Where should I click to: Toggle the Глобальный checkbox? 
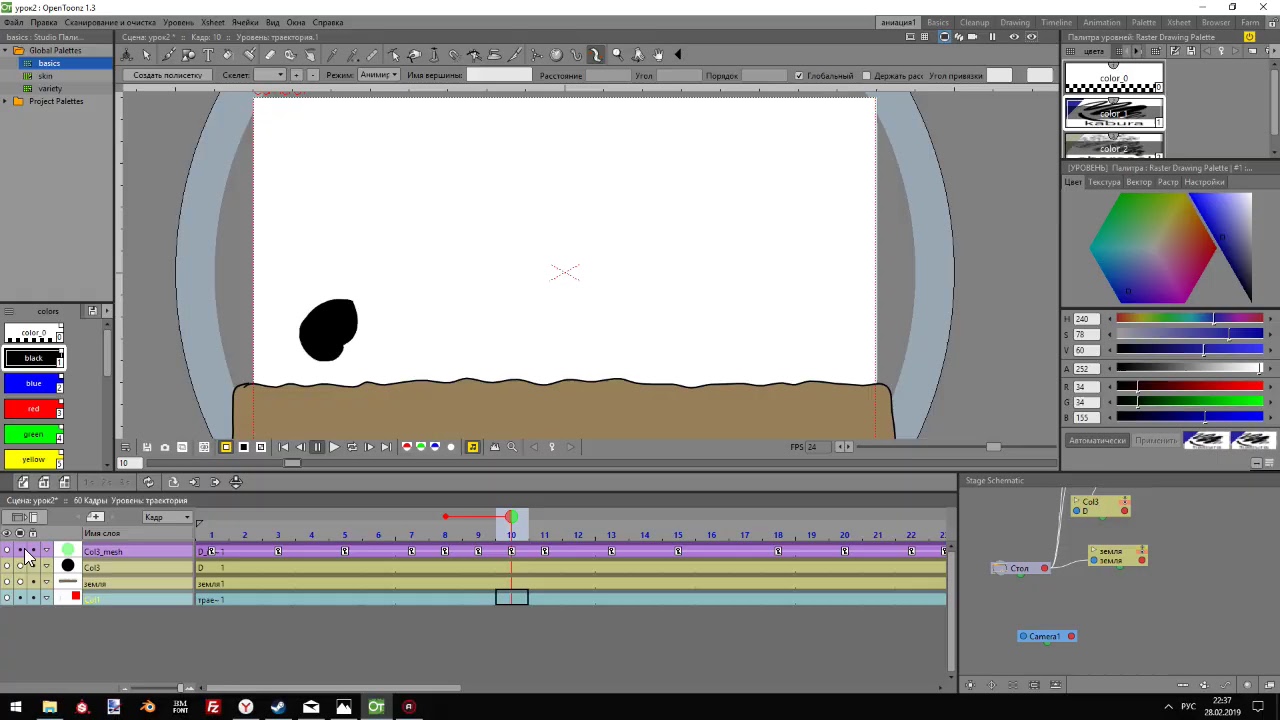click(x=798, y=76)
